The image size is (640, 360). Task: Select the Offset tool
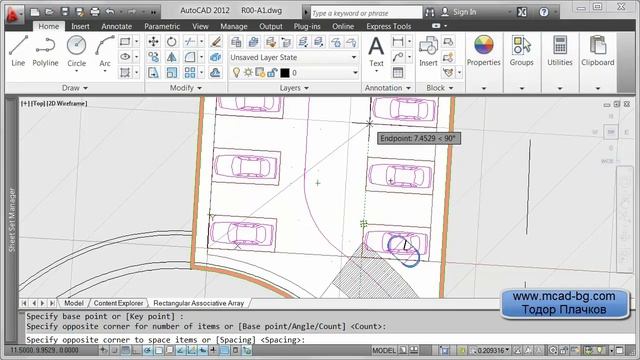(216, 73)
